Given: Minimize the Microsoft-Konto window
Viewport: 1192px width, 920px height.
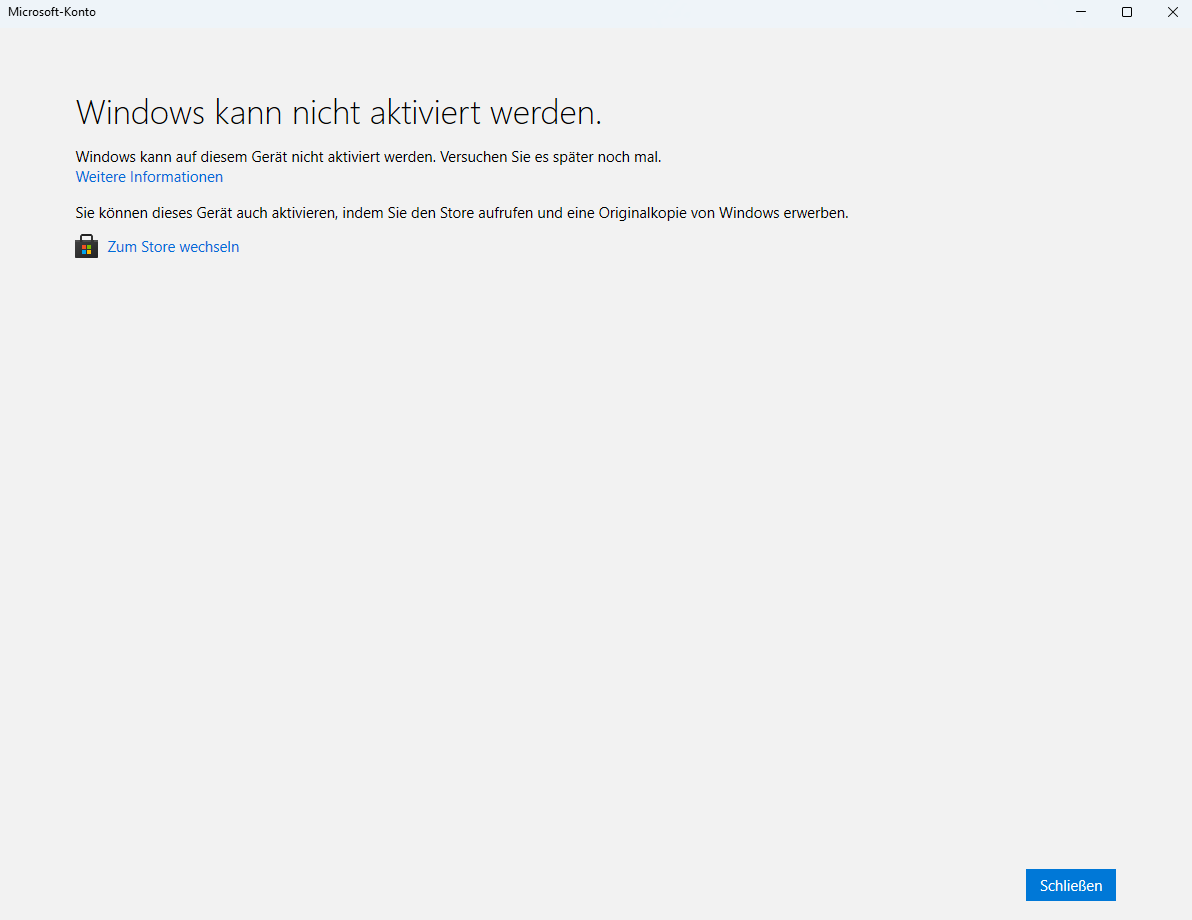Looking at the screenshot, I should point(1081,12).
